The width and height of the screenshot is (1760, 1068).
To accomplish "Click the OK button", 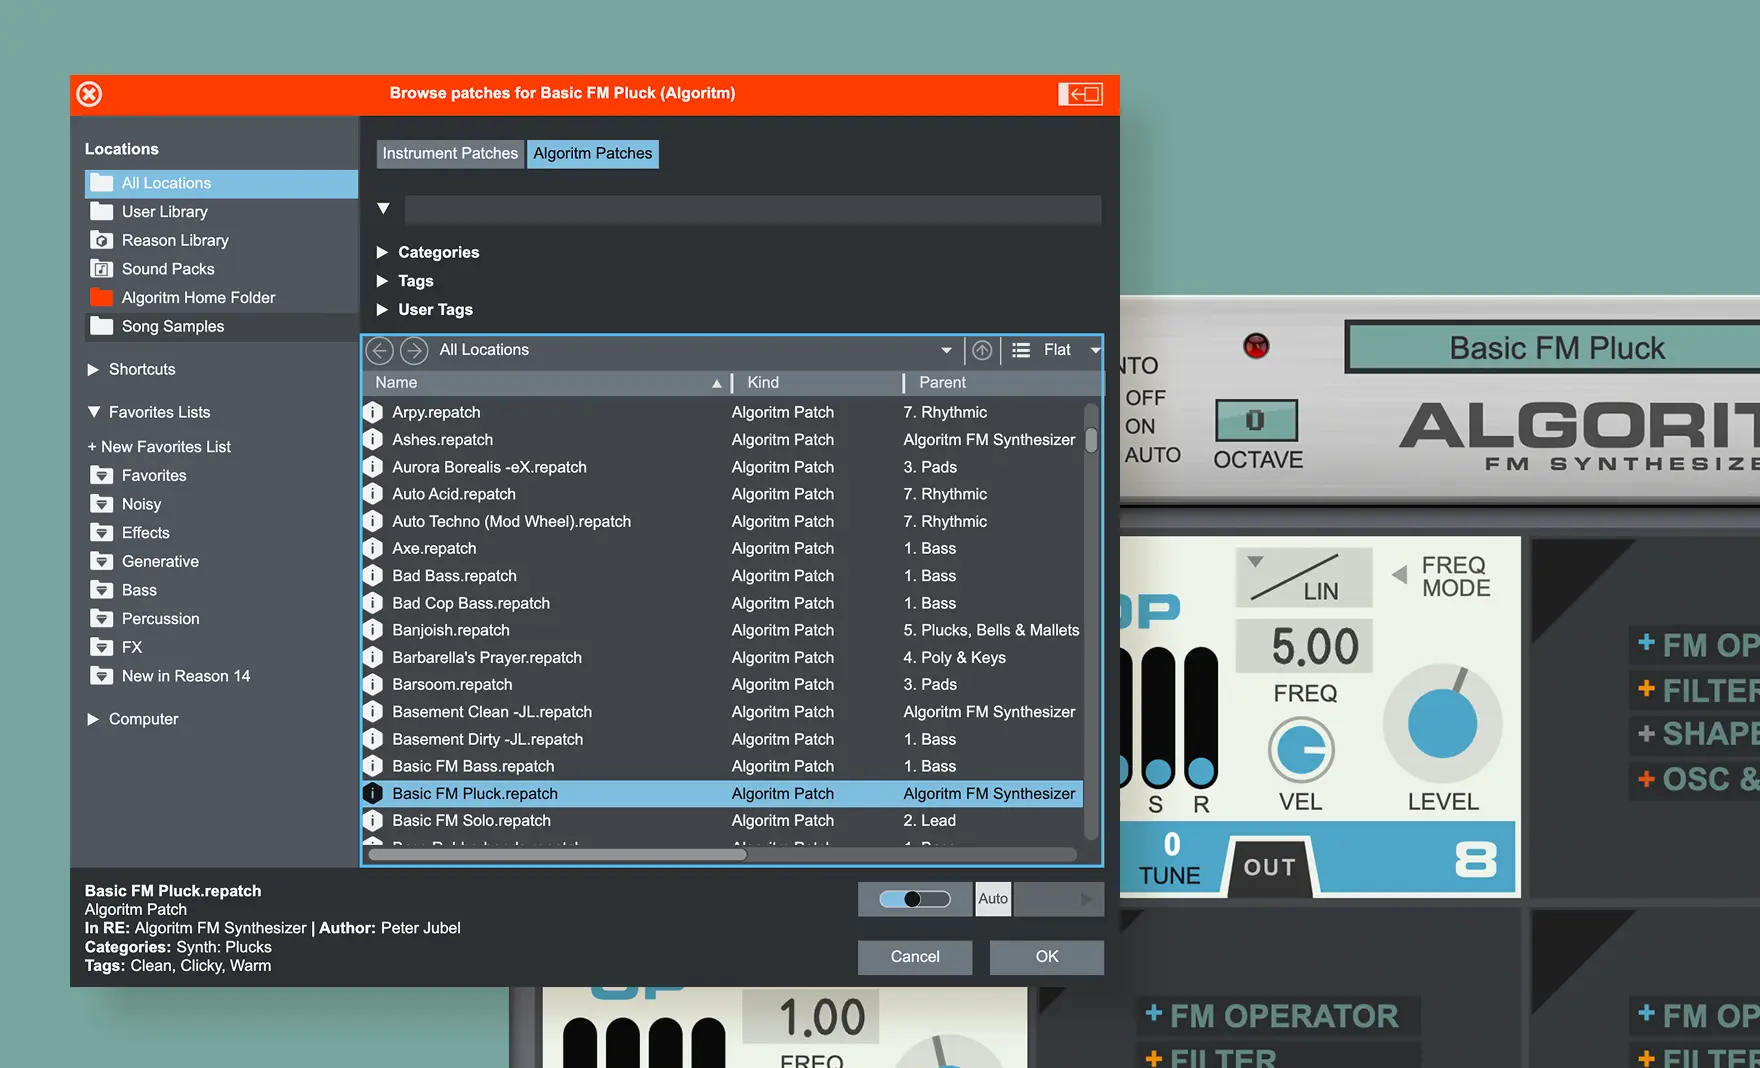I will click(1047, 957).
